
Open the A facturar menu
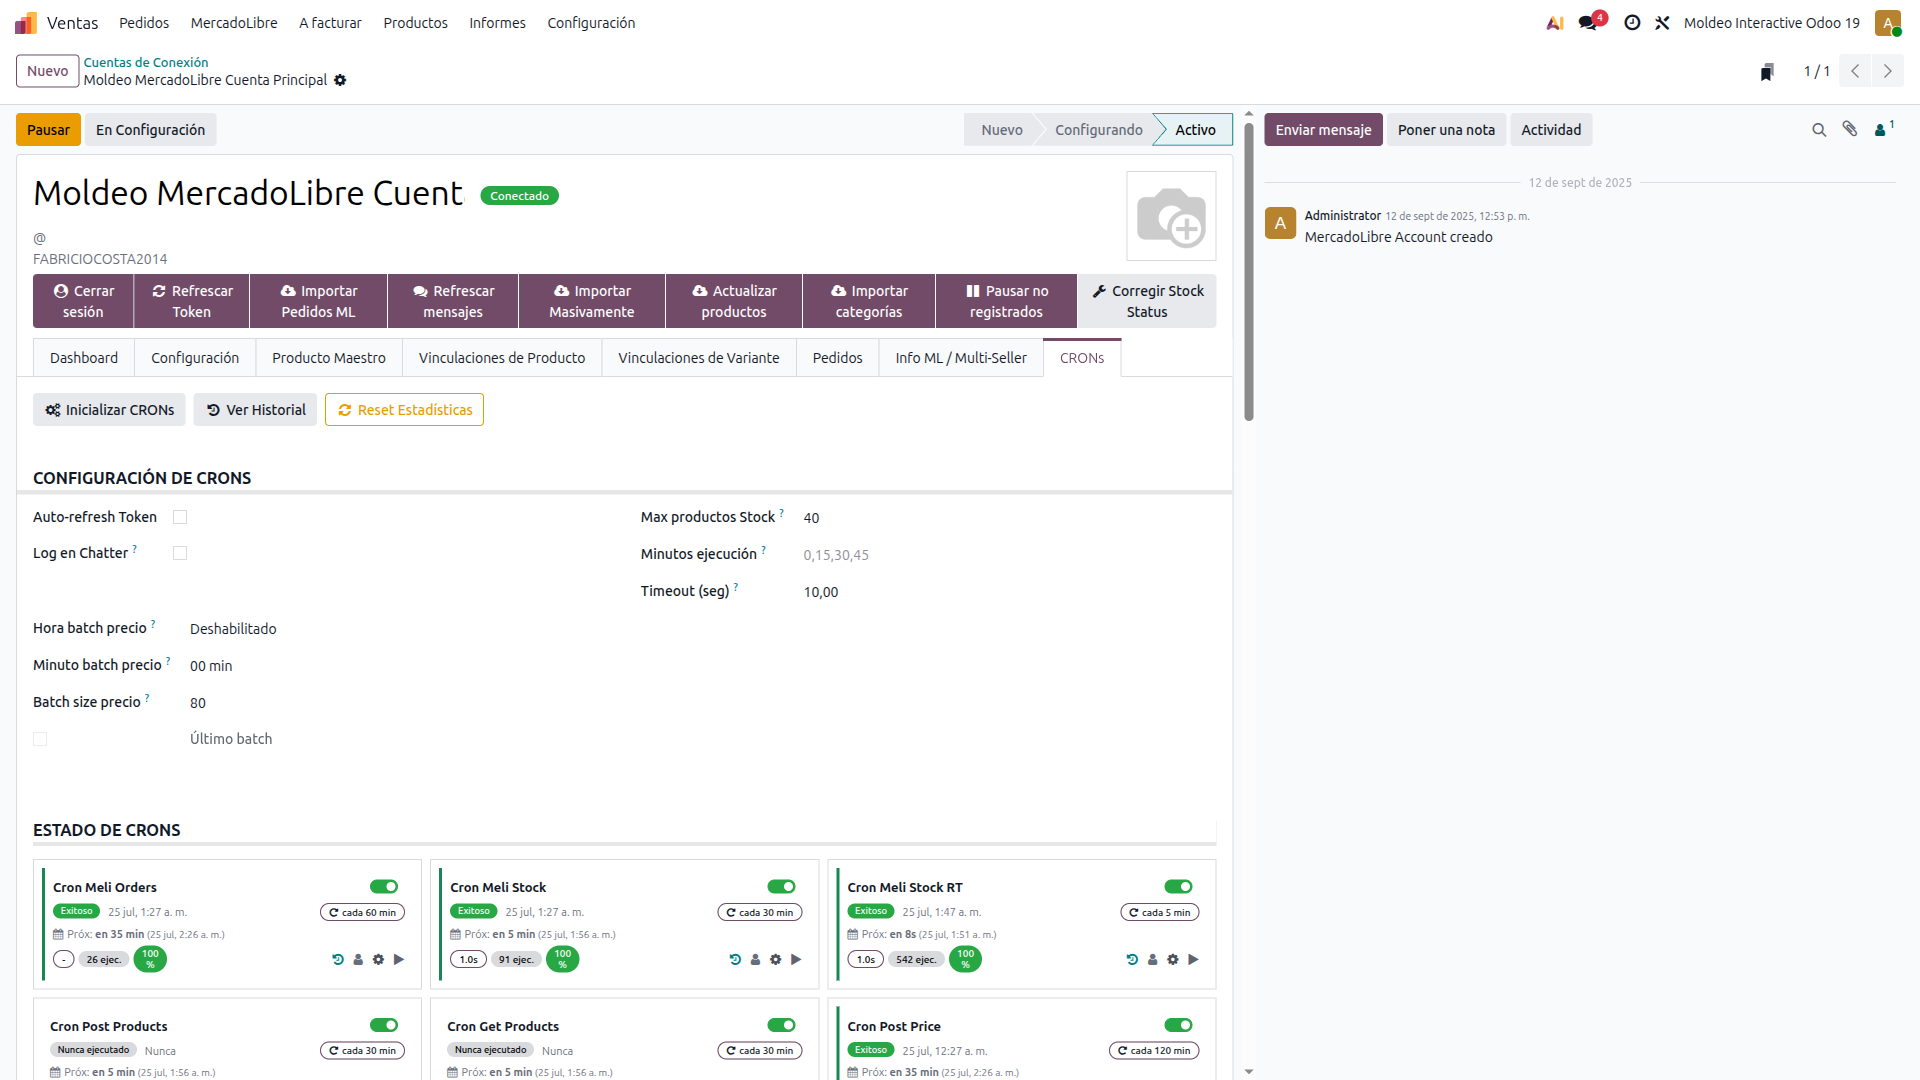[330, 23]
